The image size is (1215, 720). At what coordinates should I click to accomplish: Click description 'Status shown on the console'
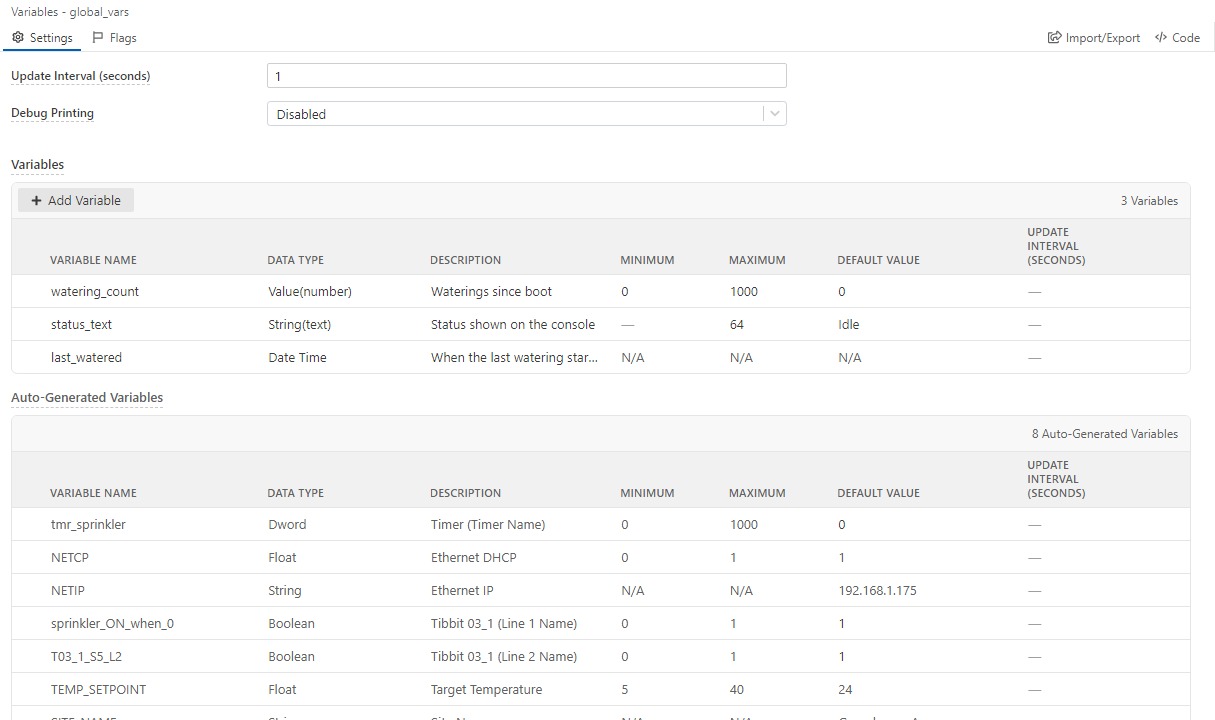pos(513,324)
